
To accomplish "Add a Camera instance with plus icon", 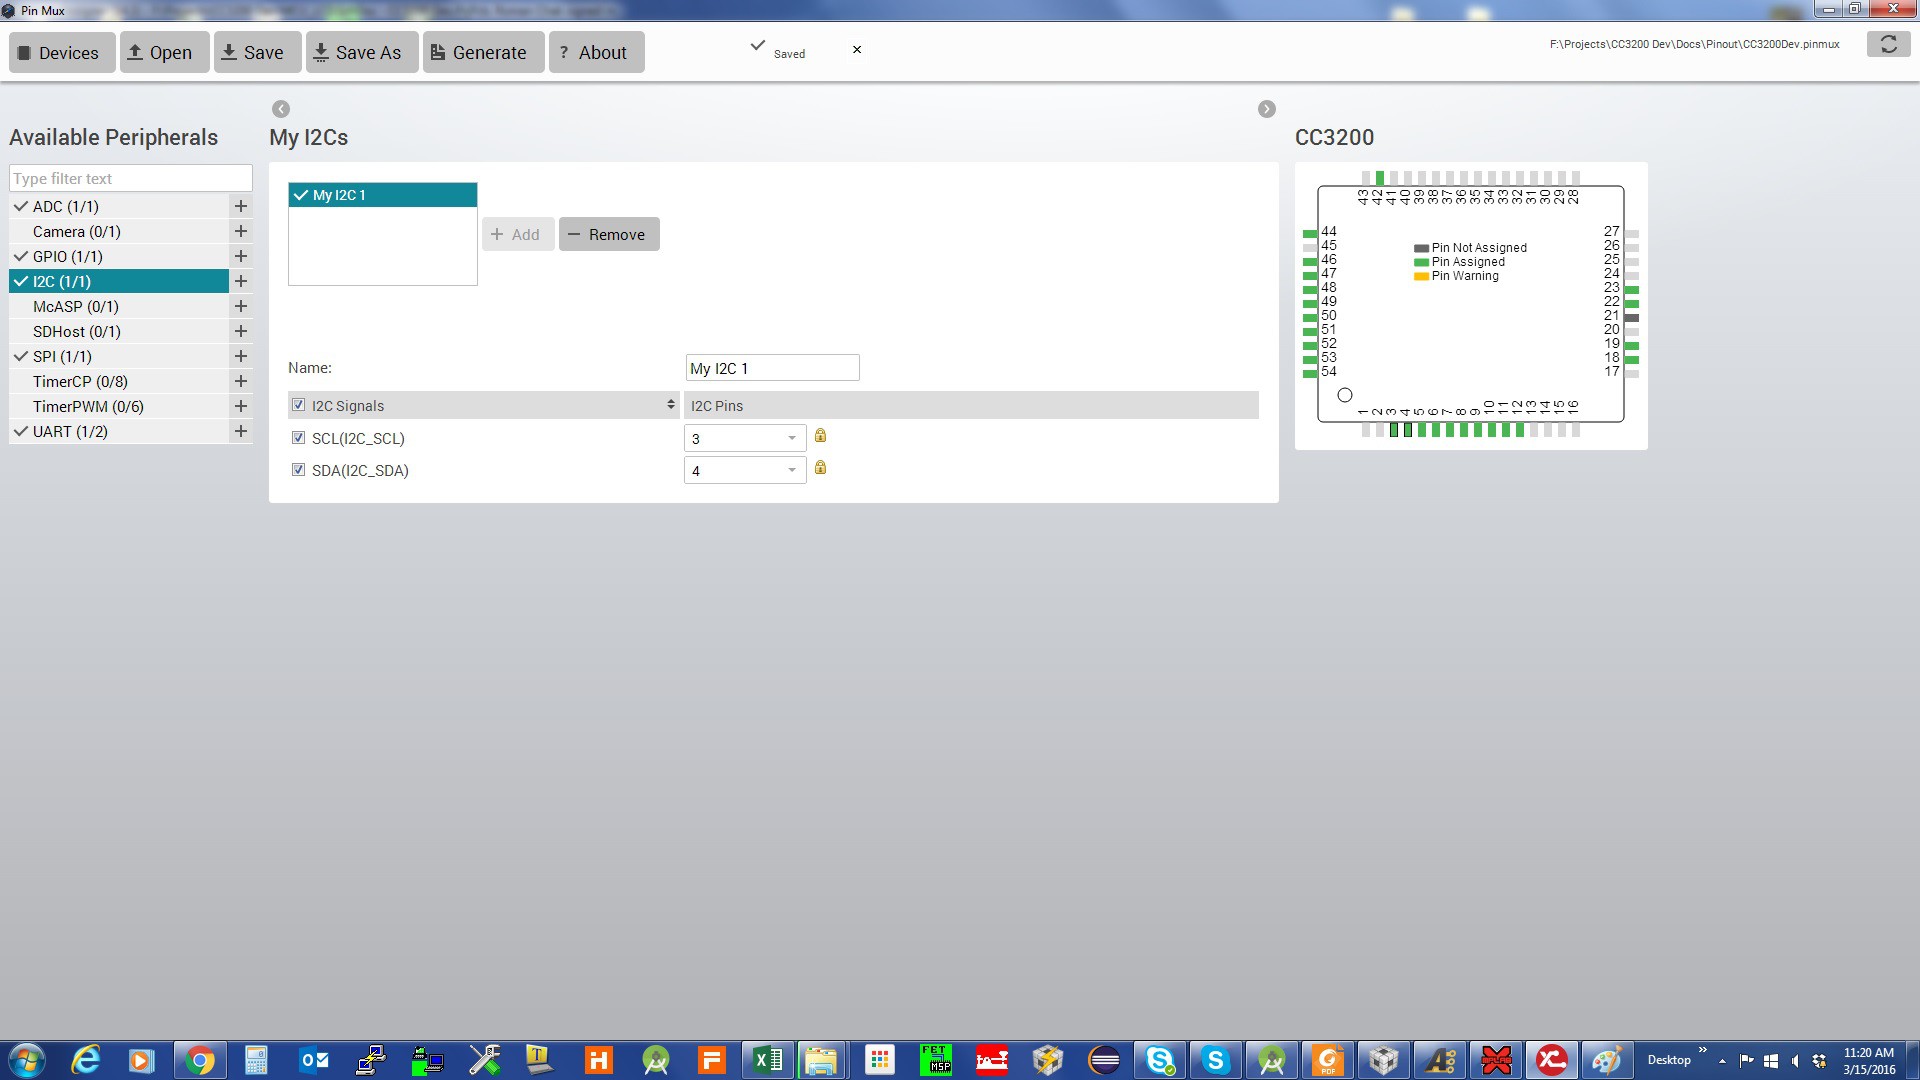I will pyautogui.click(x=241, y=231).
